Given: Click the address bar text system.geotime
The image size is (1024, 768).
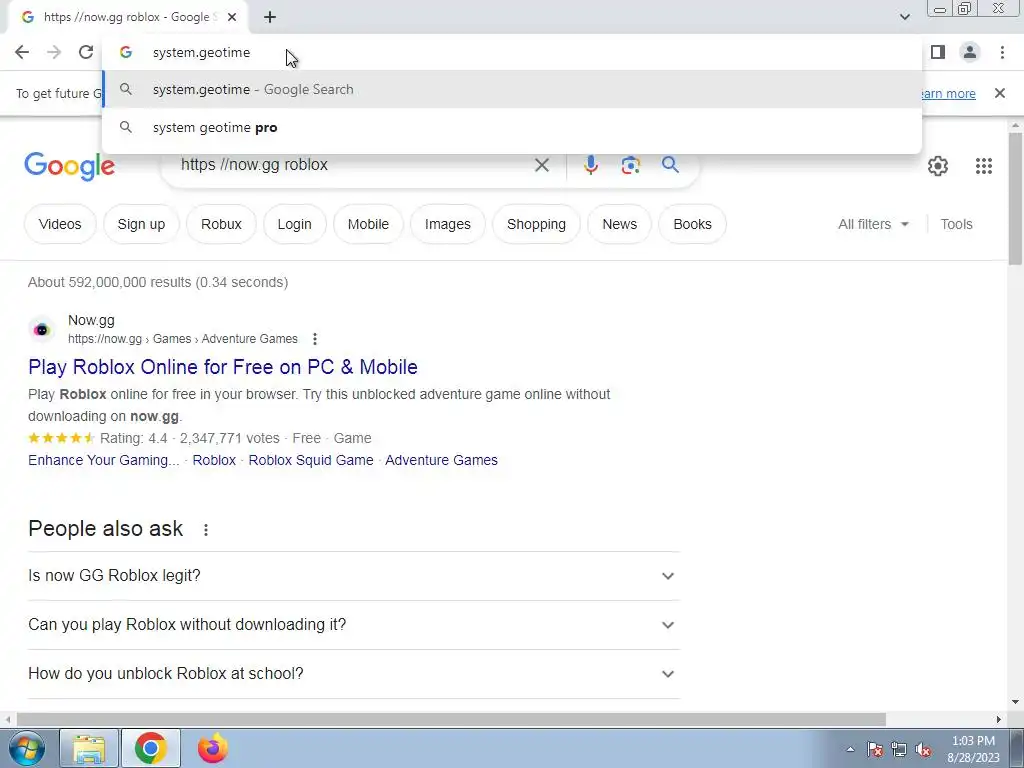Looking at the screenshot, I should (201, 52).
